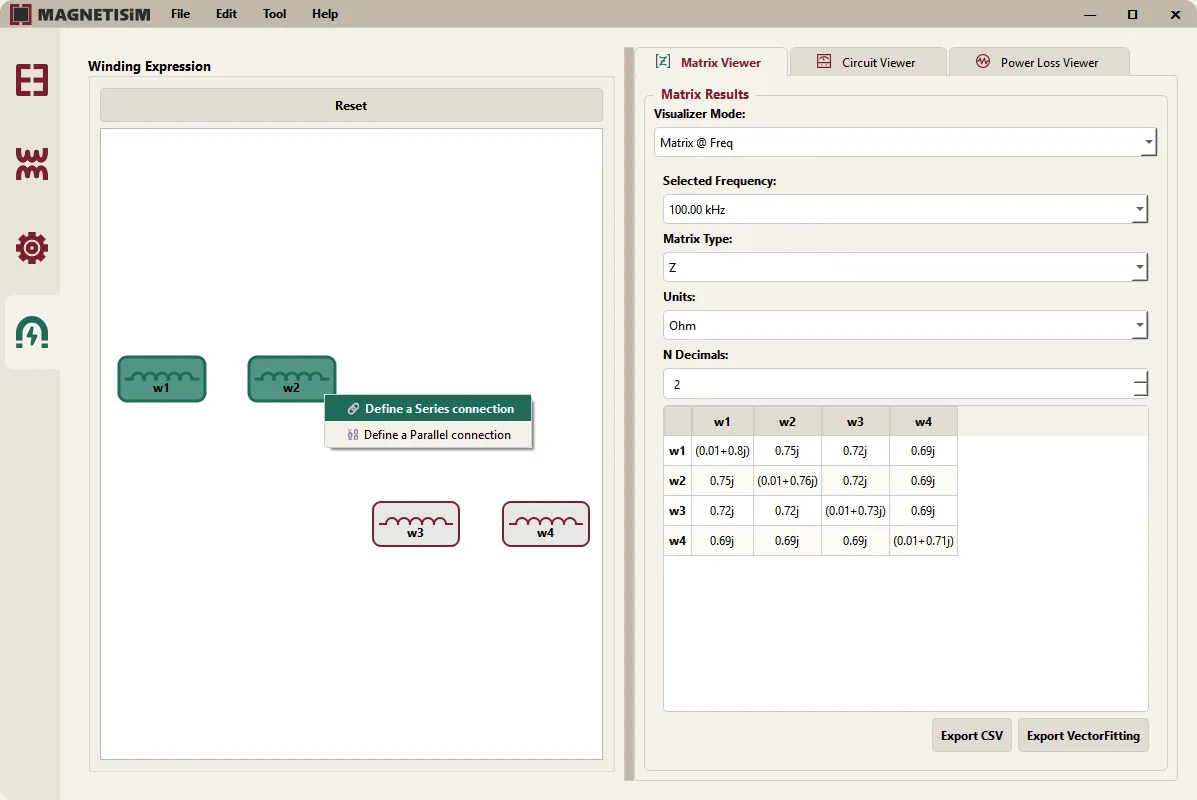Viewport: 1197px width, 800px height.
Task: Open the core geometry sidebar icon
Action: coord(32,79)
